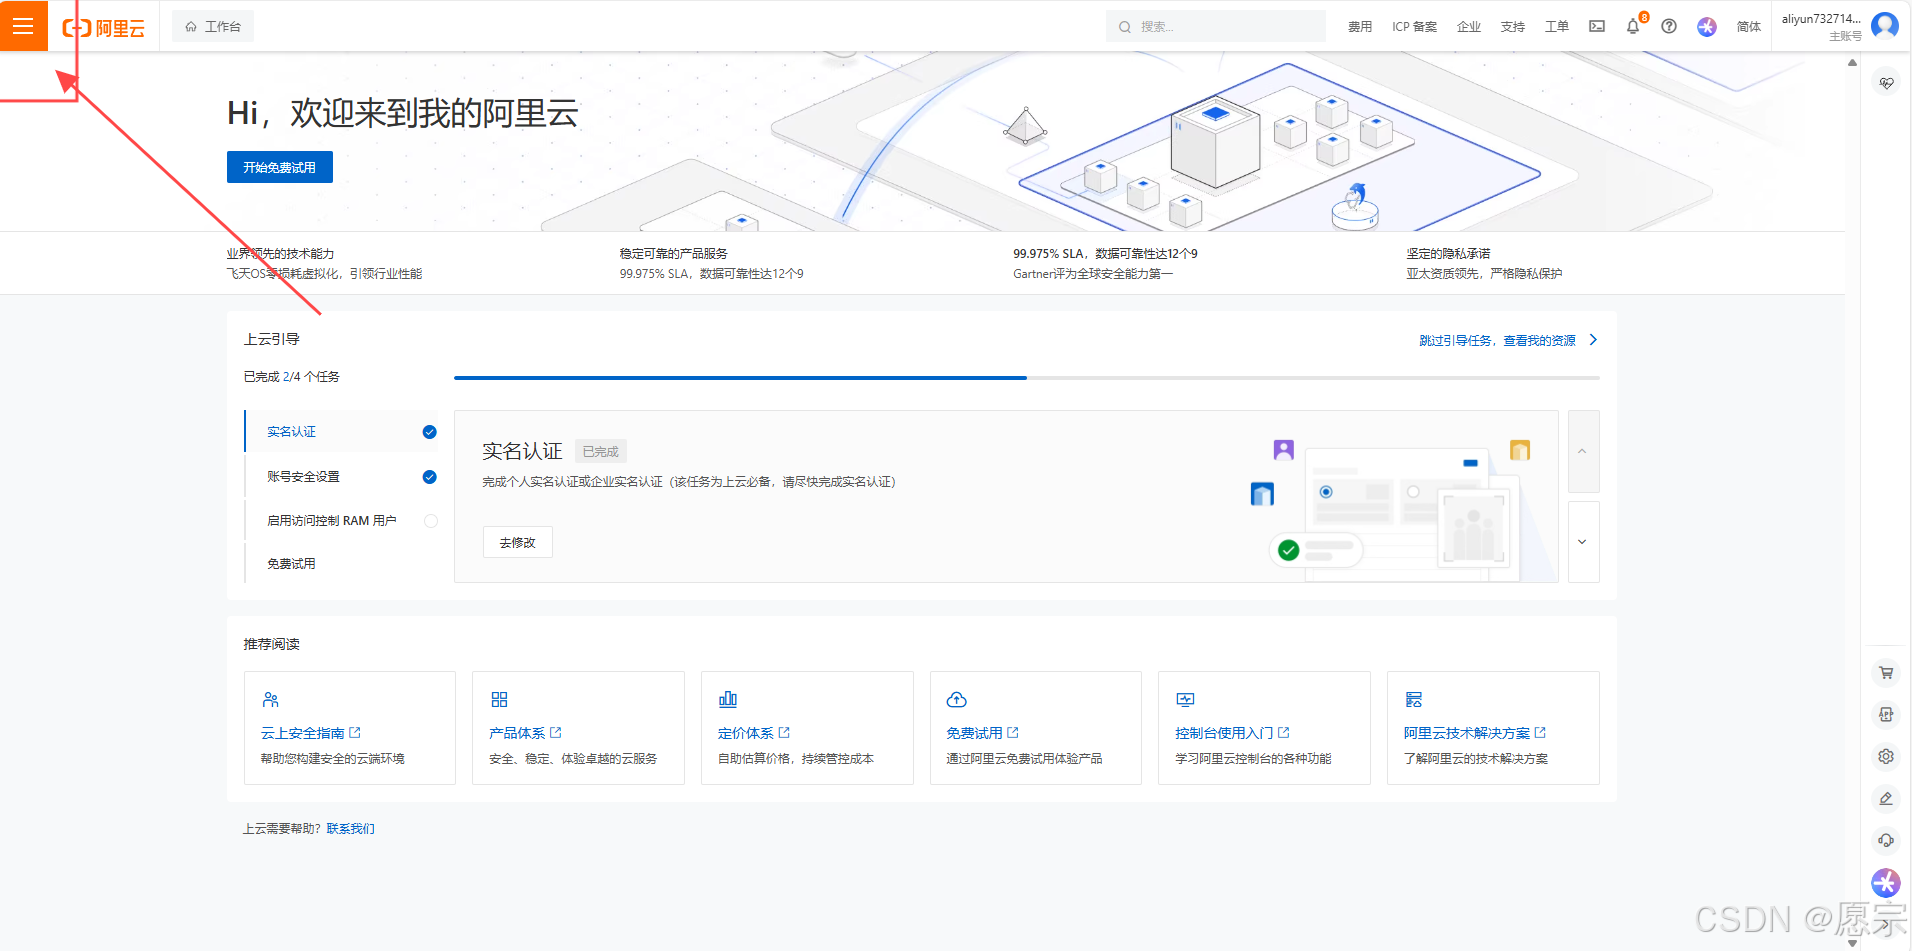Open the help question mark icon
The height and width of the screenshot is (951, 1912).
pos(1669,27)
